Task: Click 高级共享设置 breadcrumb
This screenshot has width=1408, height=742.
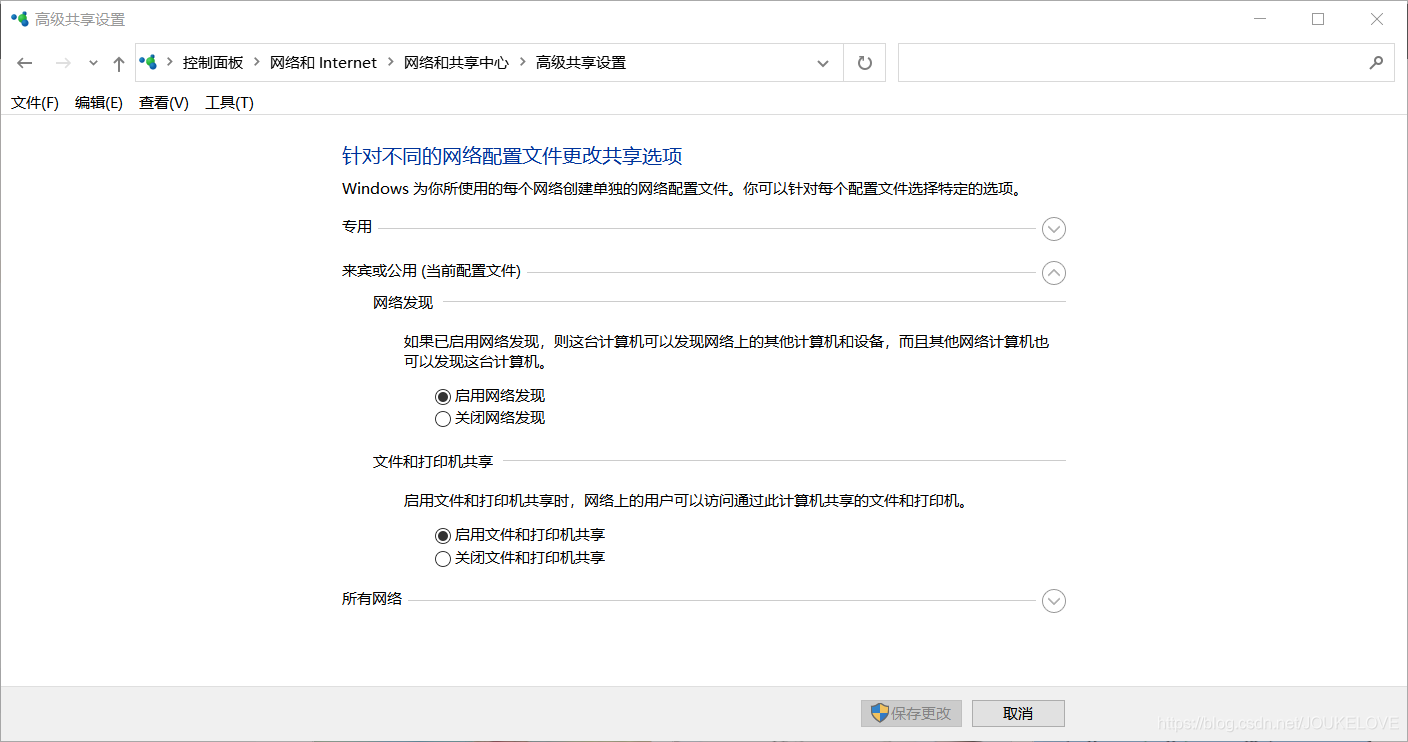Action: (x=581, y=62)
